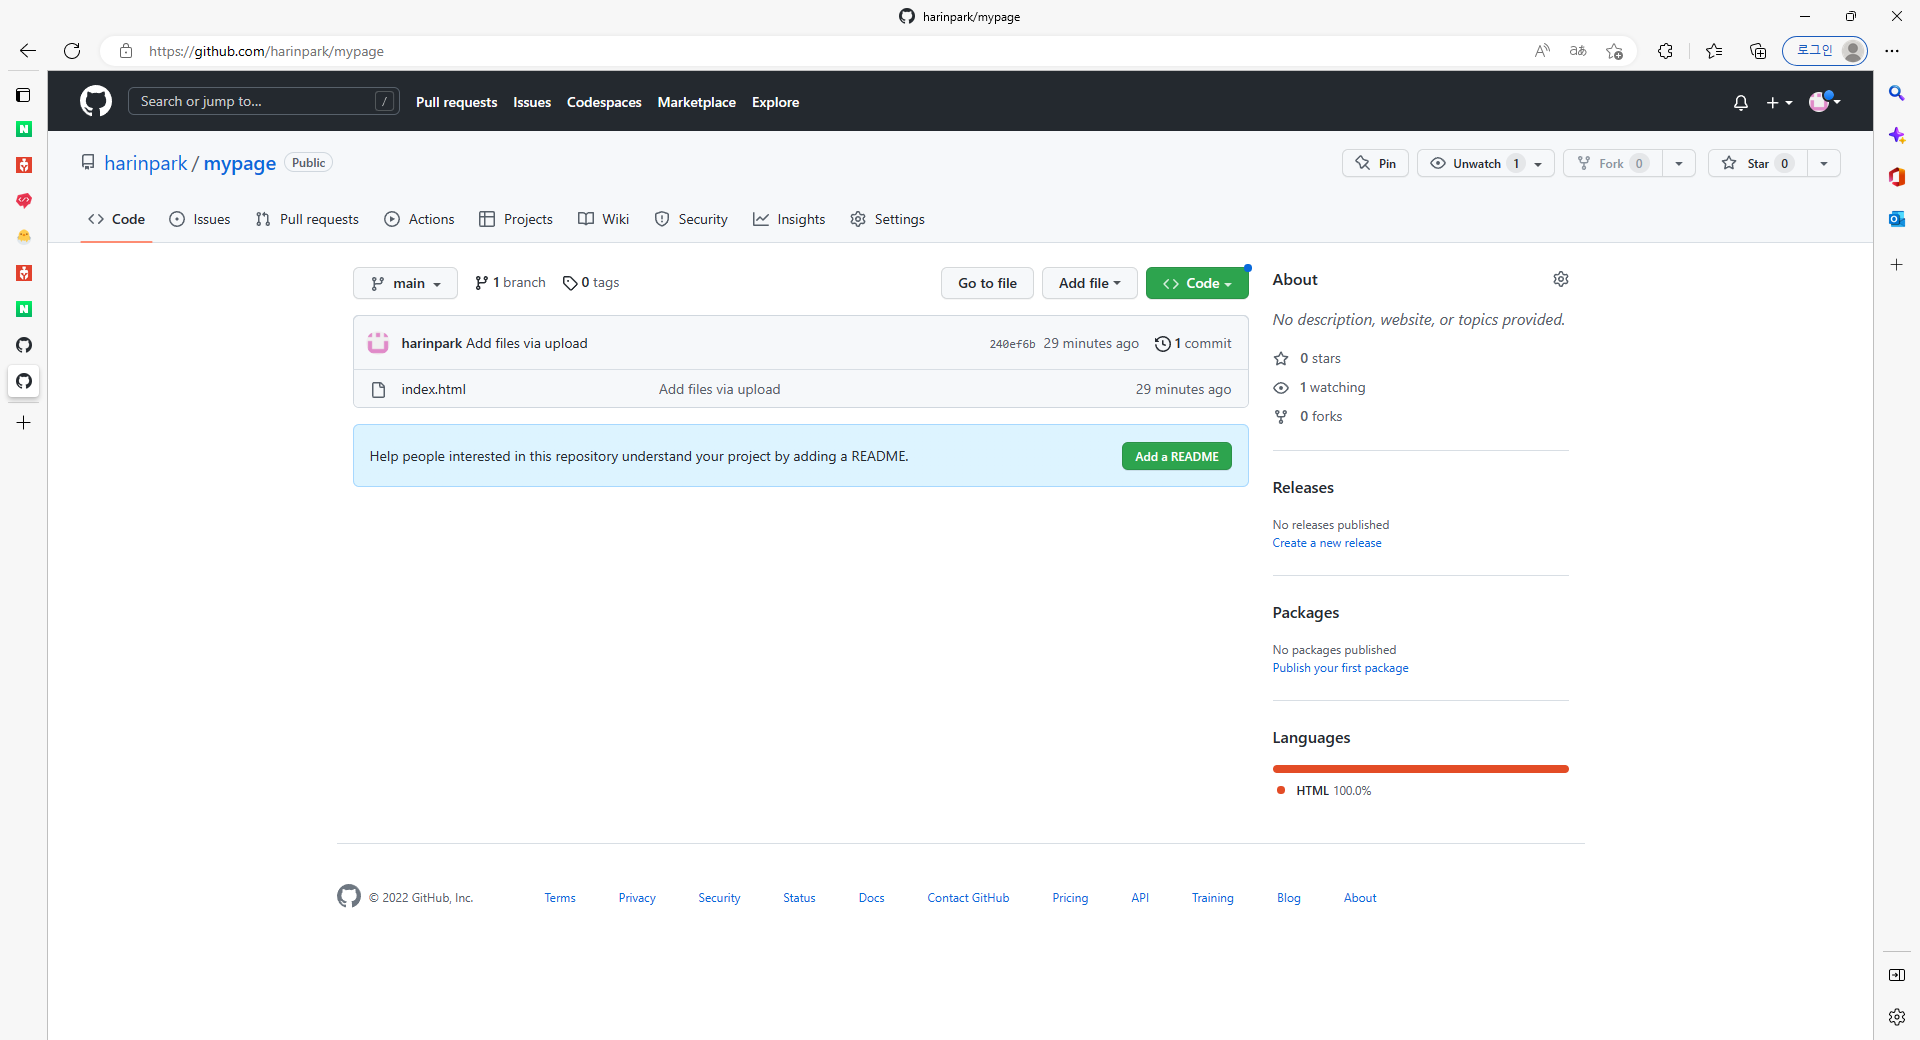The height and width of the screenshot is (1040, 1920).
Task: Open the repository Pull requests tab
Action: 307,219
